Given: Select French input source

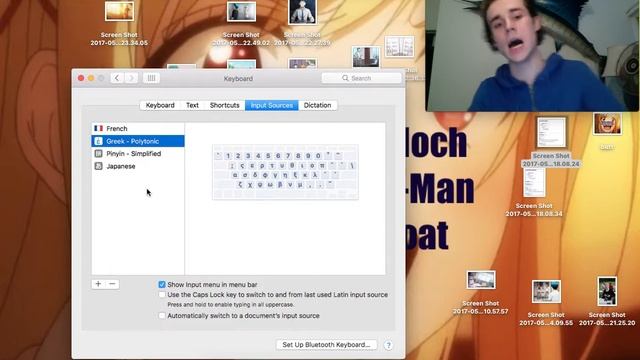Looking at the screenshot, I should pos(138,129).
